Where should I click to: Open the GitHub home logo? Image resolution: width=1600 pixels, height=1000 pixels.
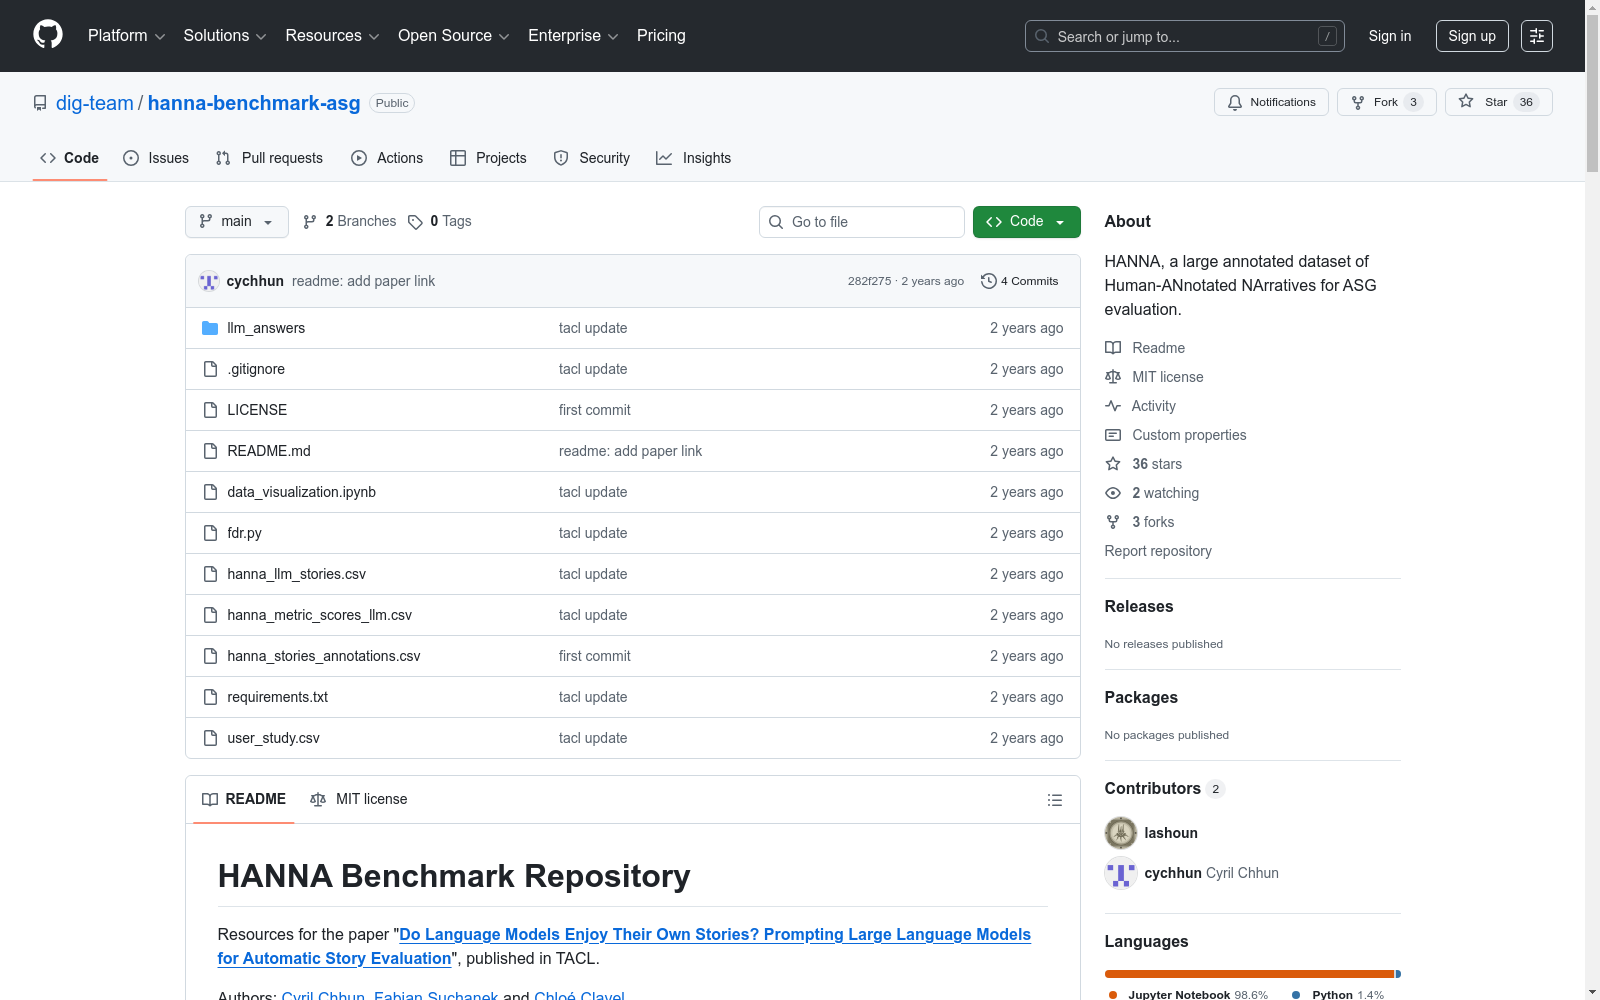pyautogui.click(x=48, y=35)
